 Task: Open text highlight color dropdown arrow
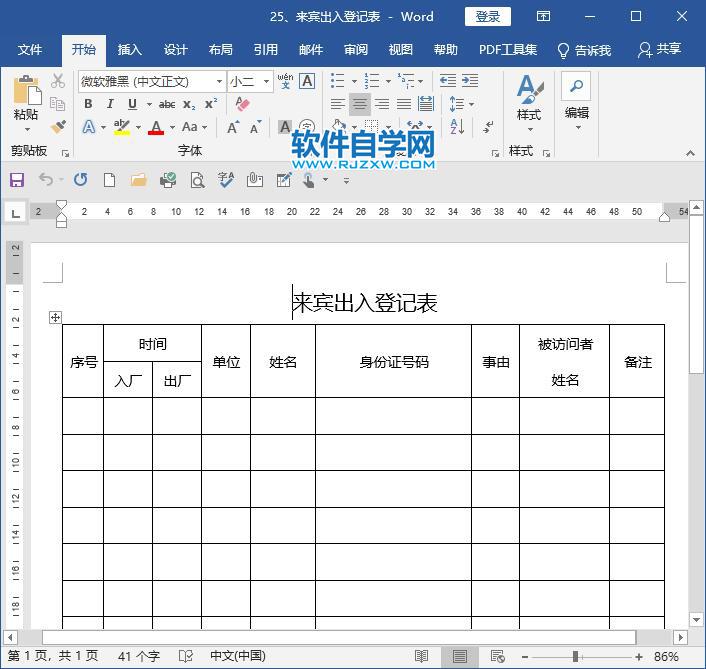[x=138, y=127]
